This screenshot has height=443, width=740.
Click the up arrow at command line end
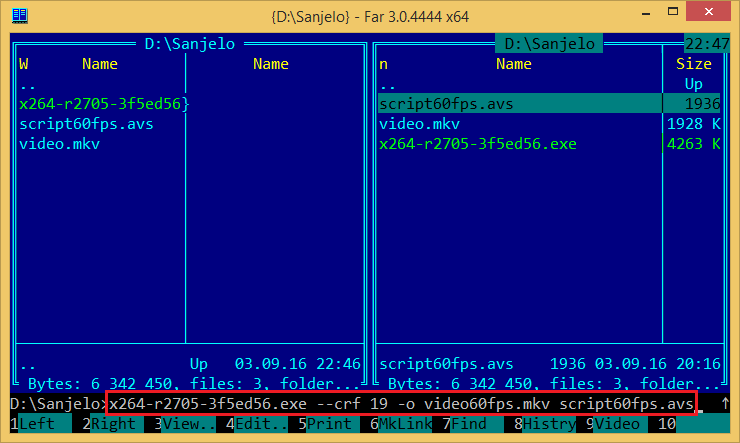point(724,404)
